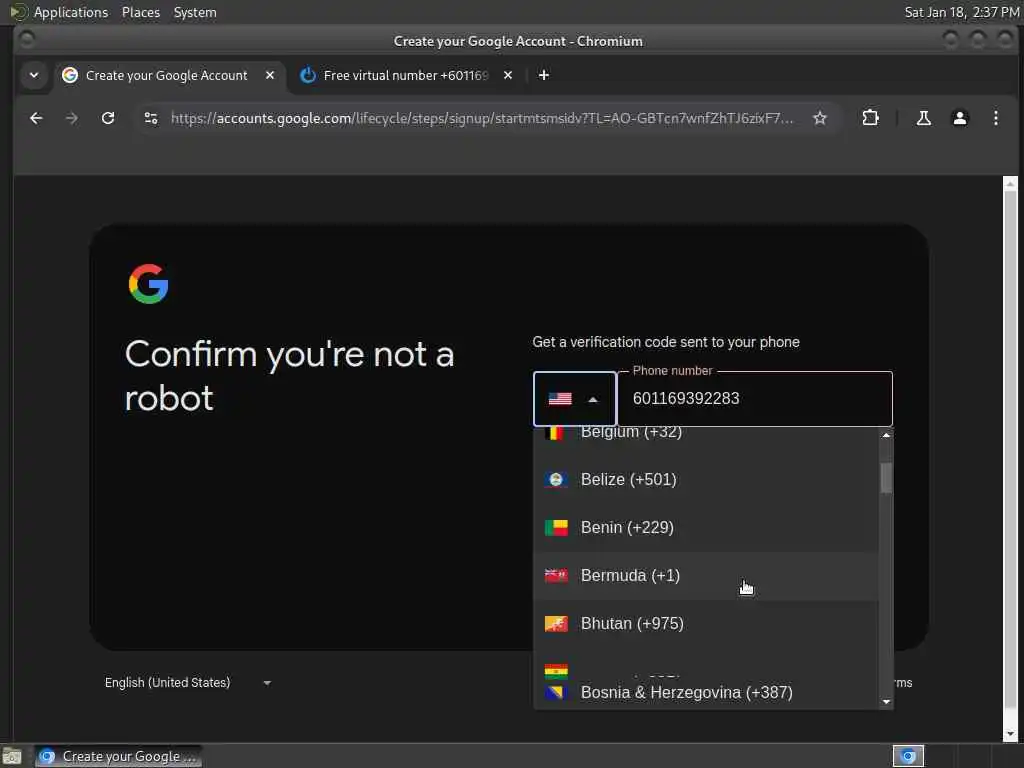Screen dimensions: 1024x768
Task: Open the English (United States) language dropdown
Action: (188, 682)
